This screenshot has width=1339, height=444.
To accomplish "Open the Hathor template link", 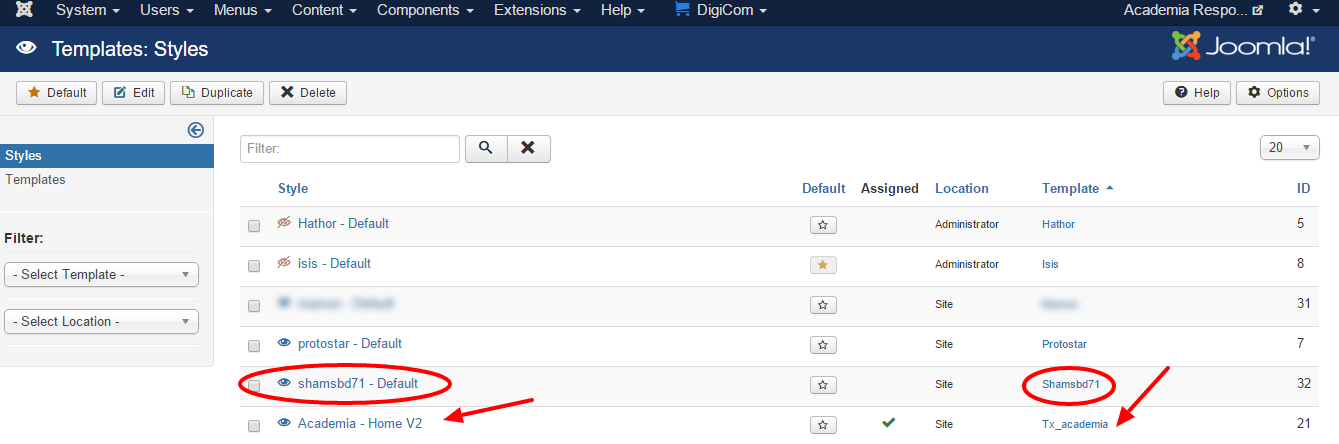I will (x=1058, y=225).
